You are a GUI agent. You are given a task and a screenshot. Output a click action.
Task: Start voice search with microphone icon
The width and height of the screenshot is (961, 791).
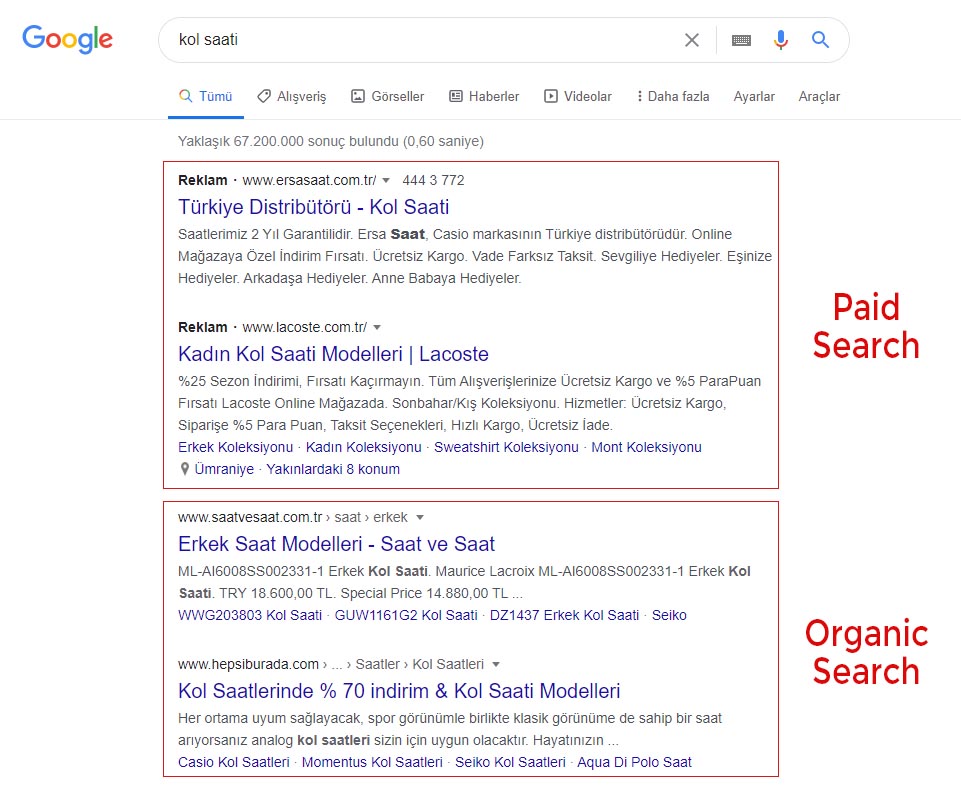[781, 40]
